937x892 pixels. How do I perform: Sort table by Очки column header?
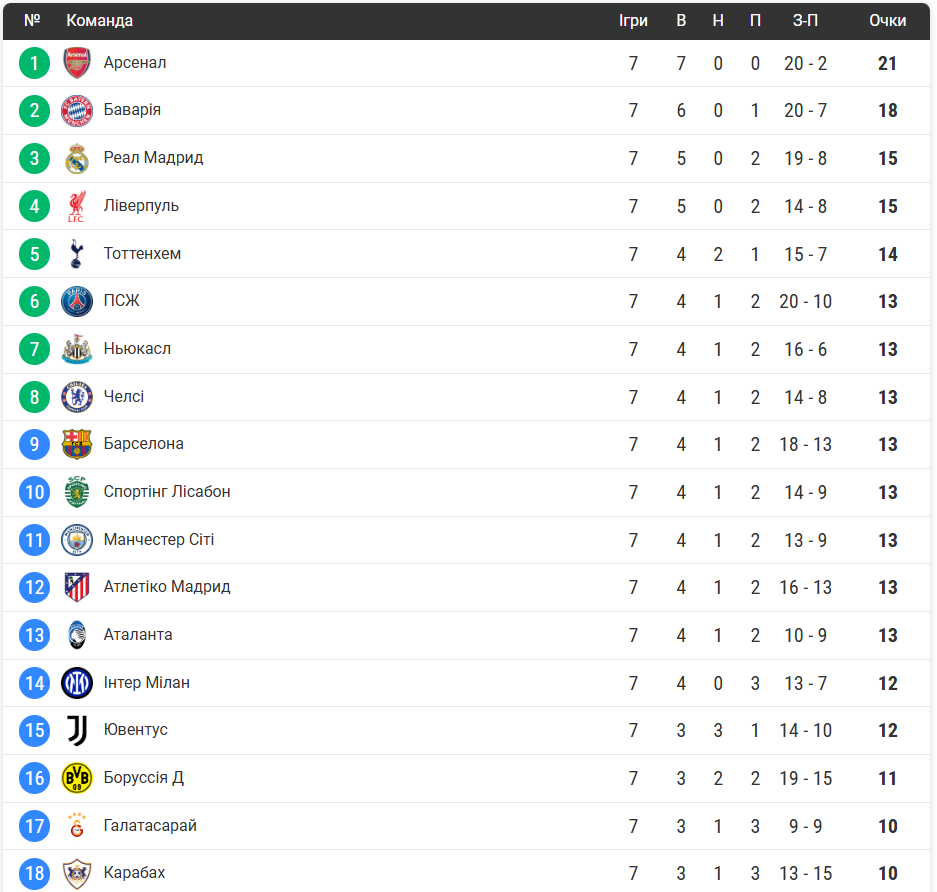click(x=887, y=20)
